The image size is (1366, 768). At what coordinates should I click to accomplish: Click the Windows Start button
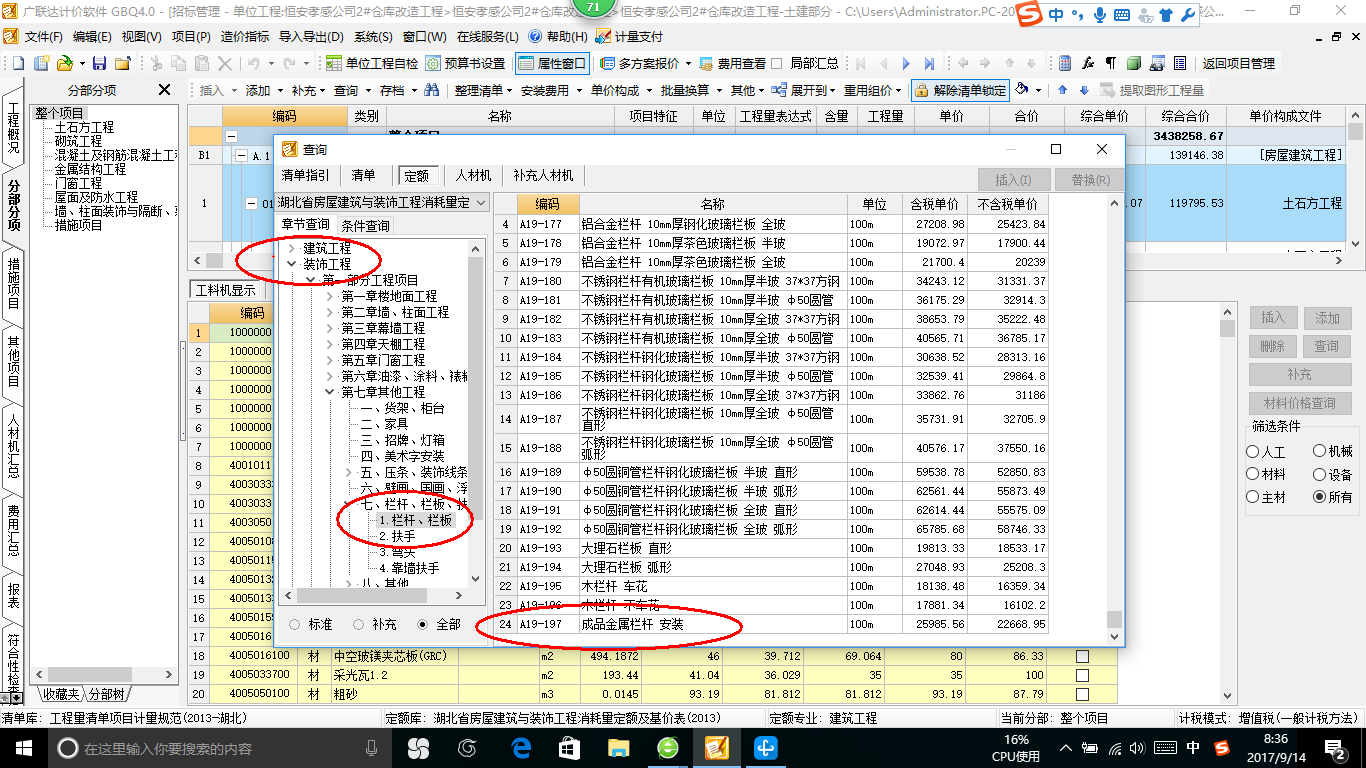point(23,748)
